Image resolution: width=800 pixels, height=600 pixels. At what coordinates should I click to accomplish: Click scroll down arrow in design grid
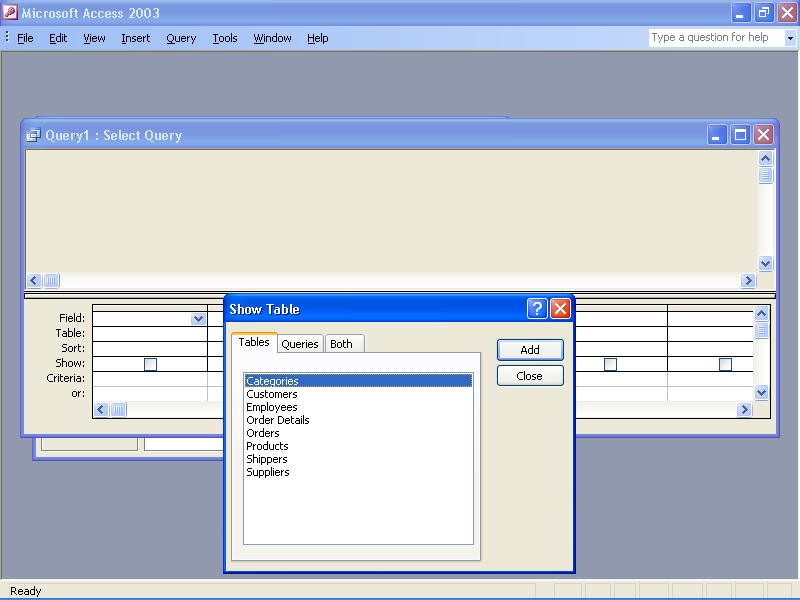click(761, 392)
